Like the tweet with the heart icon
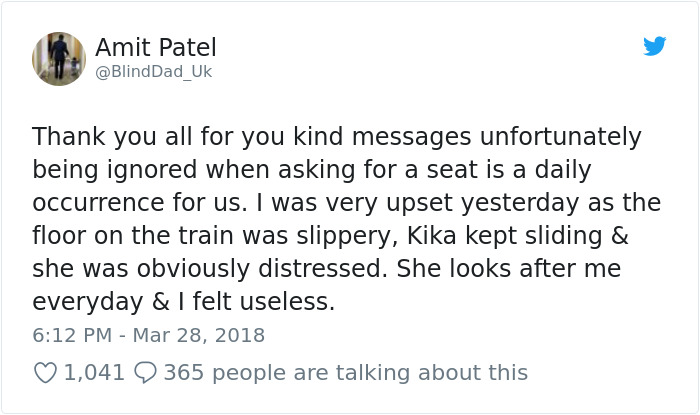This screenshot has width=700, height=415. pos(46,373)
